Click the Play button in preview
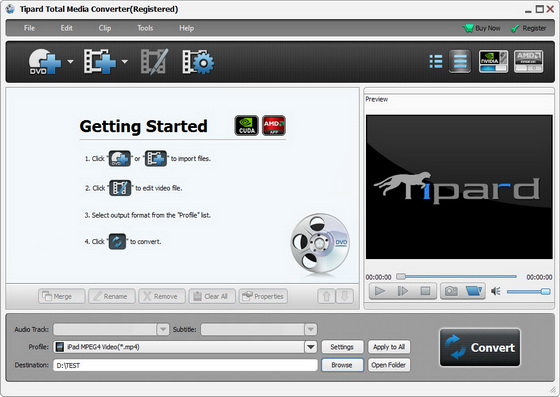This screenshot has height=397, width=560. 380,291
